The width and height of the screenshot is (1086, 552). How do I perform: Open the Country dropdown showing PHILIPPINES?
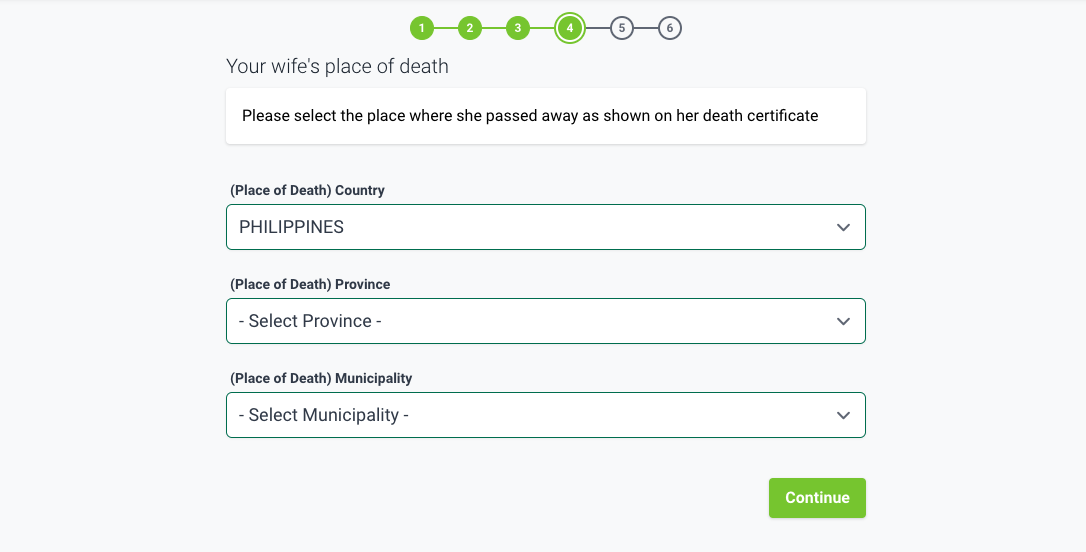click(530, 227)
